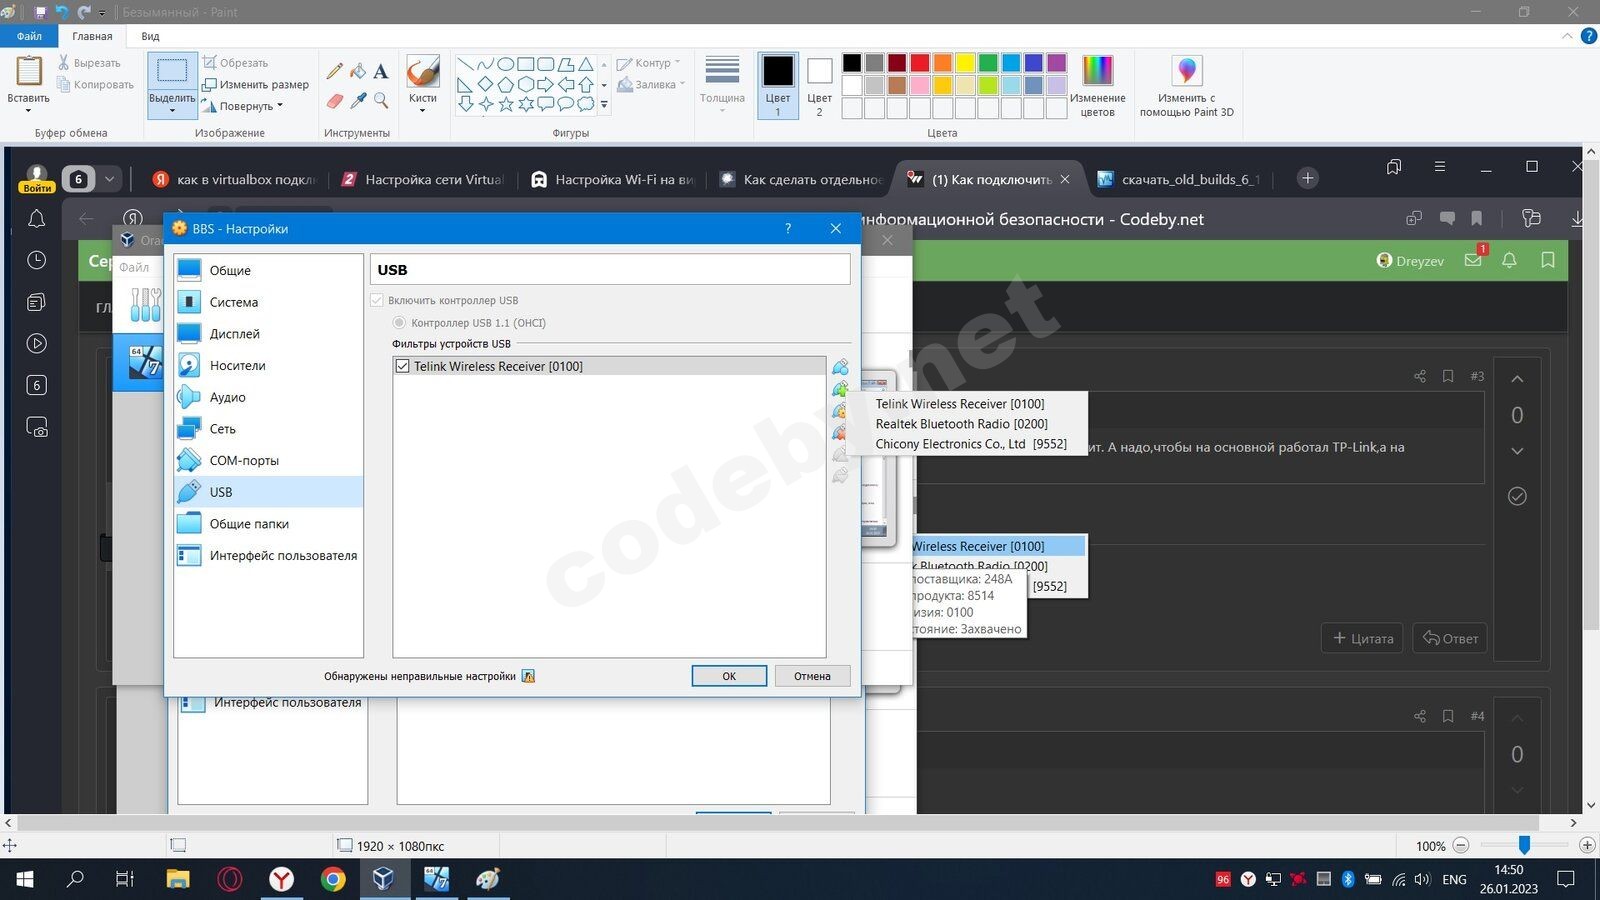This screenshot has height=900, width=1600.
Task: Choose the Brushes tool icon
Action: [x=423, y=71]
